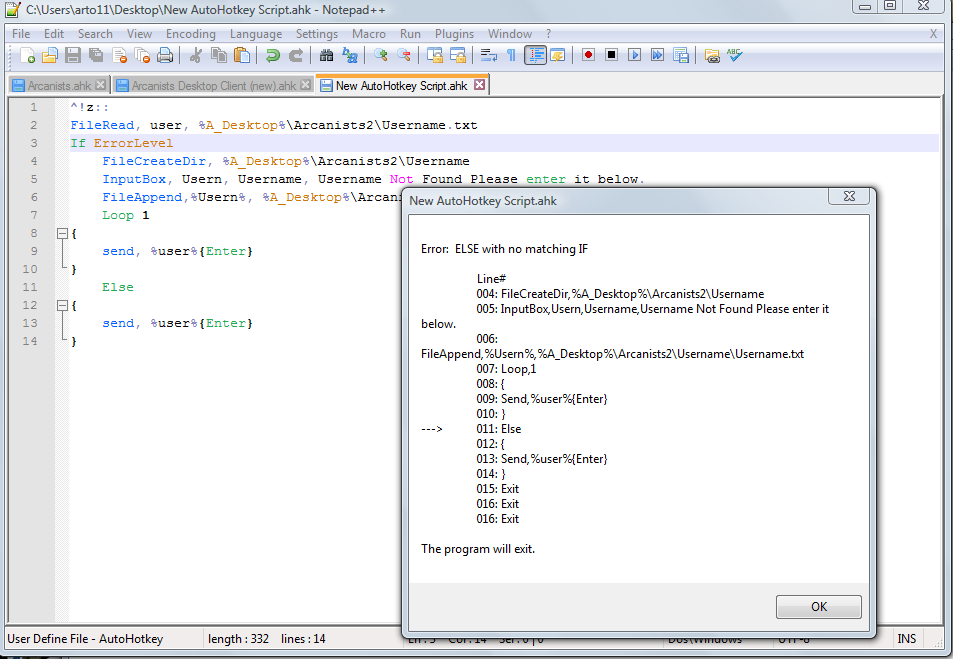Open the ? help menu
Viewport: 953px width, 659px height.
coord(548,34)
